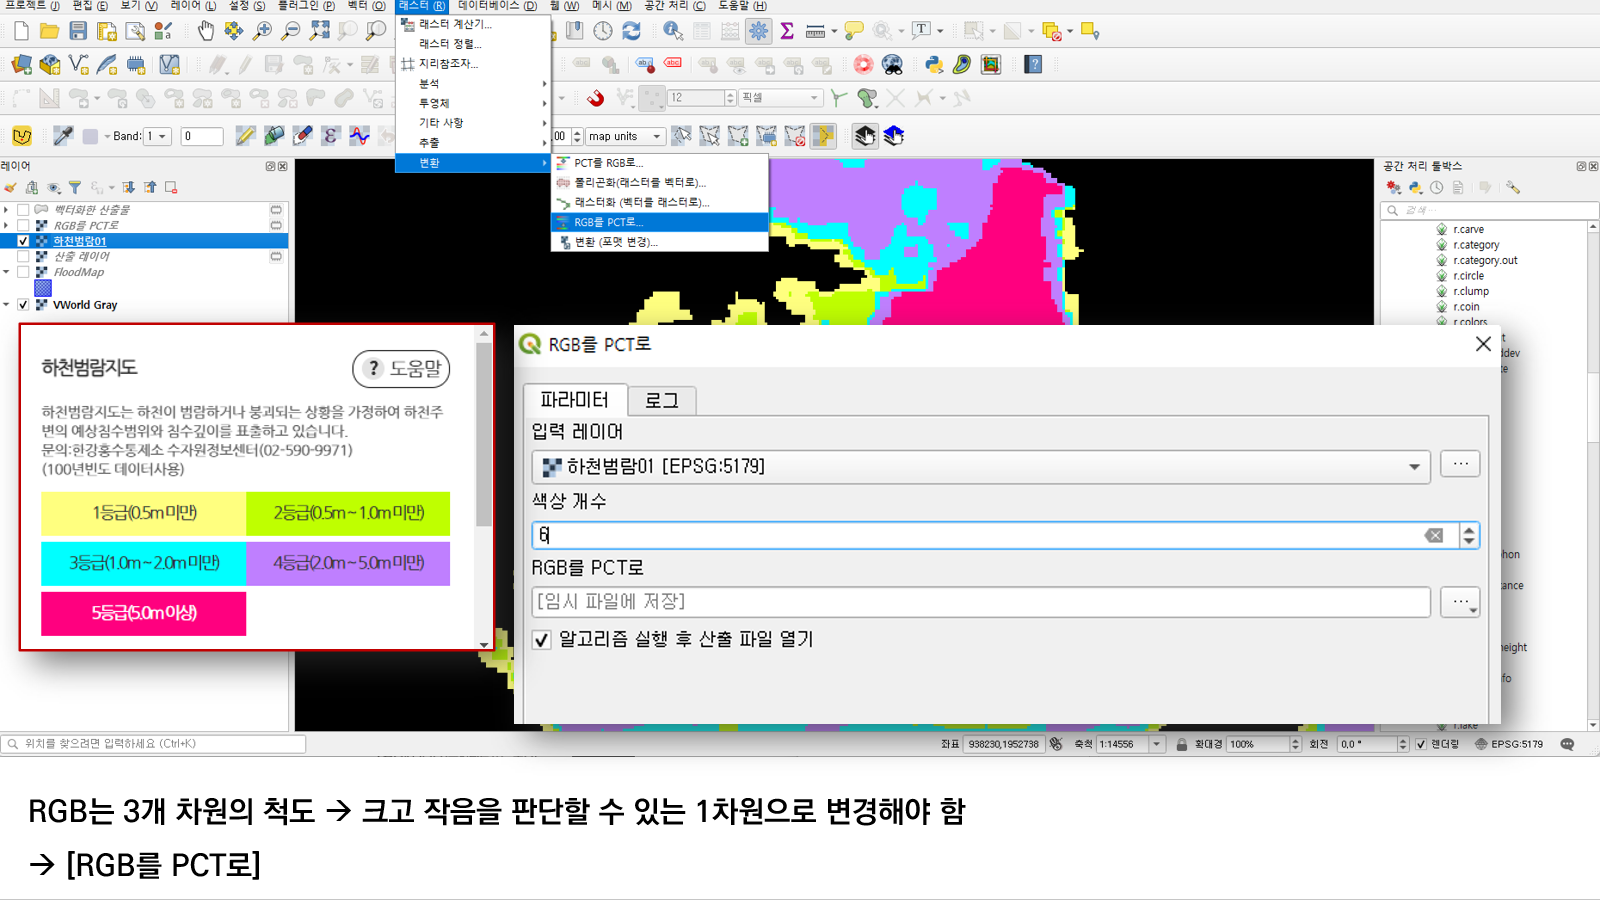Click the FloodMap blue legend swatch
Image resolution: width=1600 pixels, height=900 pixels.
43,288
